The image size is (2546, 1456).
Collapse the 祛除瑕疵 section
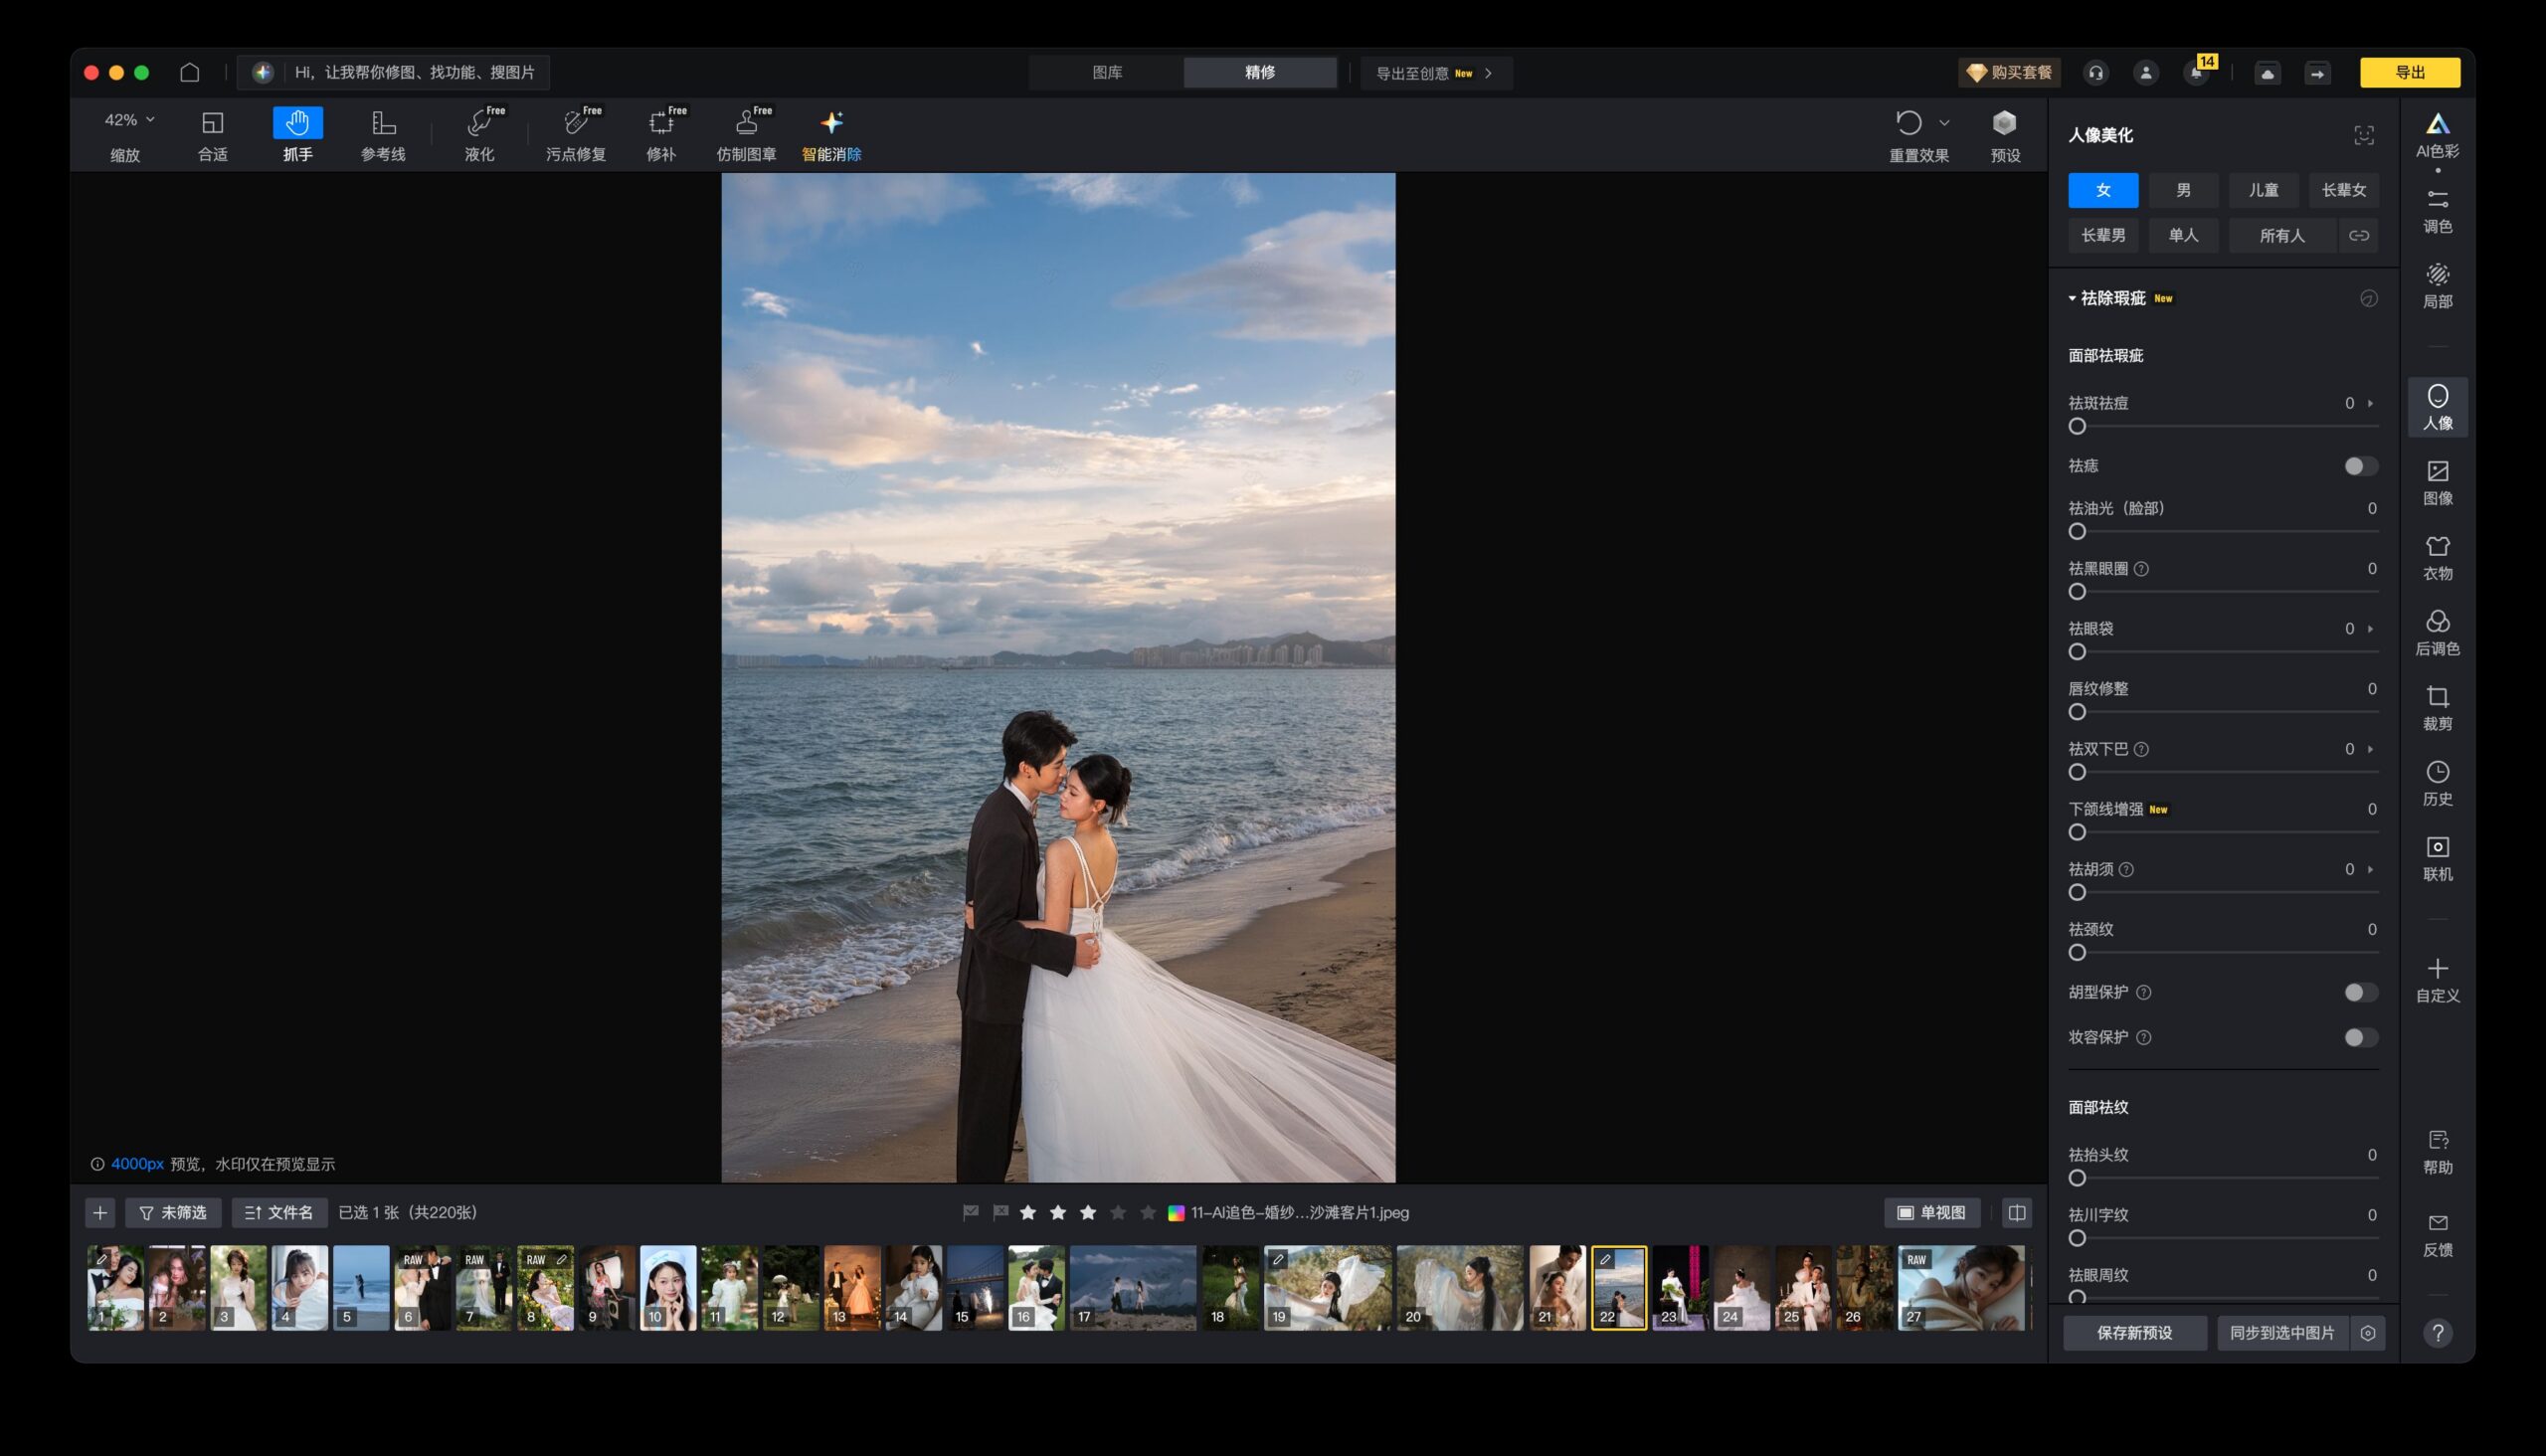coord(2072,298)
